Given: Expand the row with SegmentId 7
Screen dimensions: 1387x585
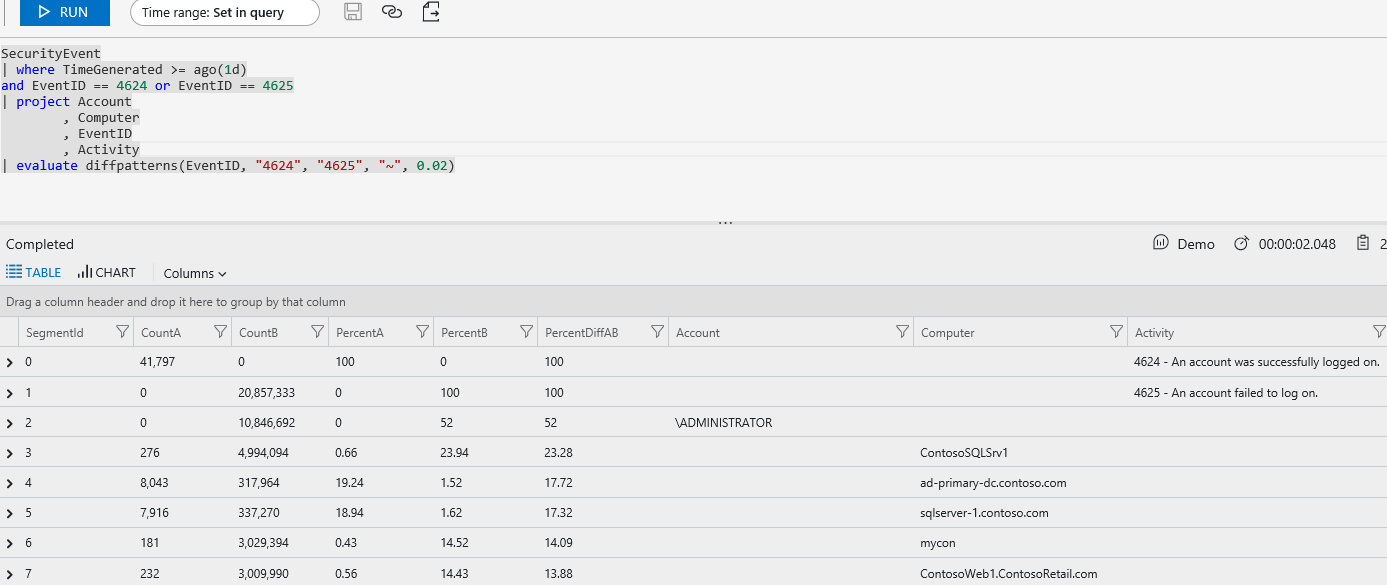Looking at the screenshot, I should (10, 574).
